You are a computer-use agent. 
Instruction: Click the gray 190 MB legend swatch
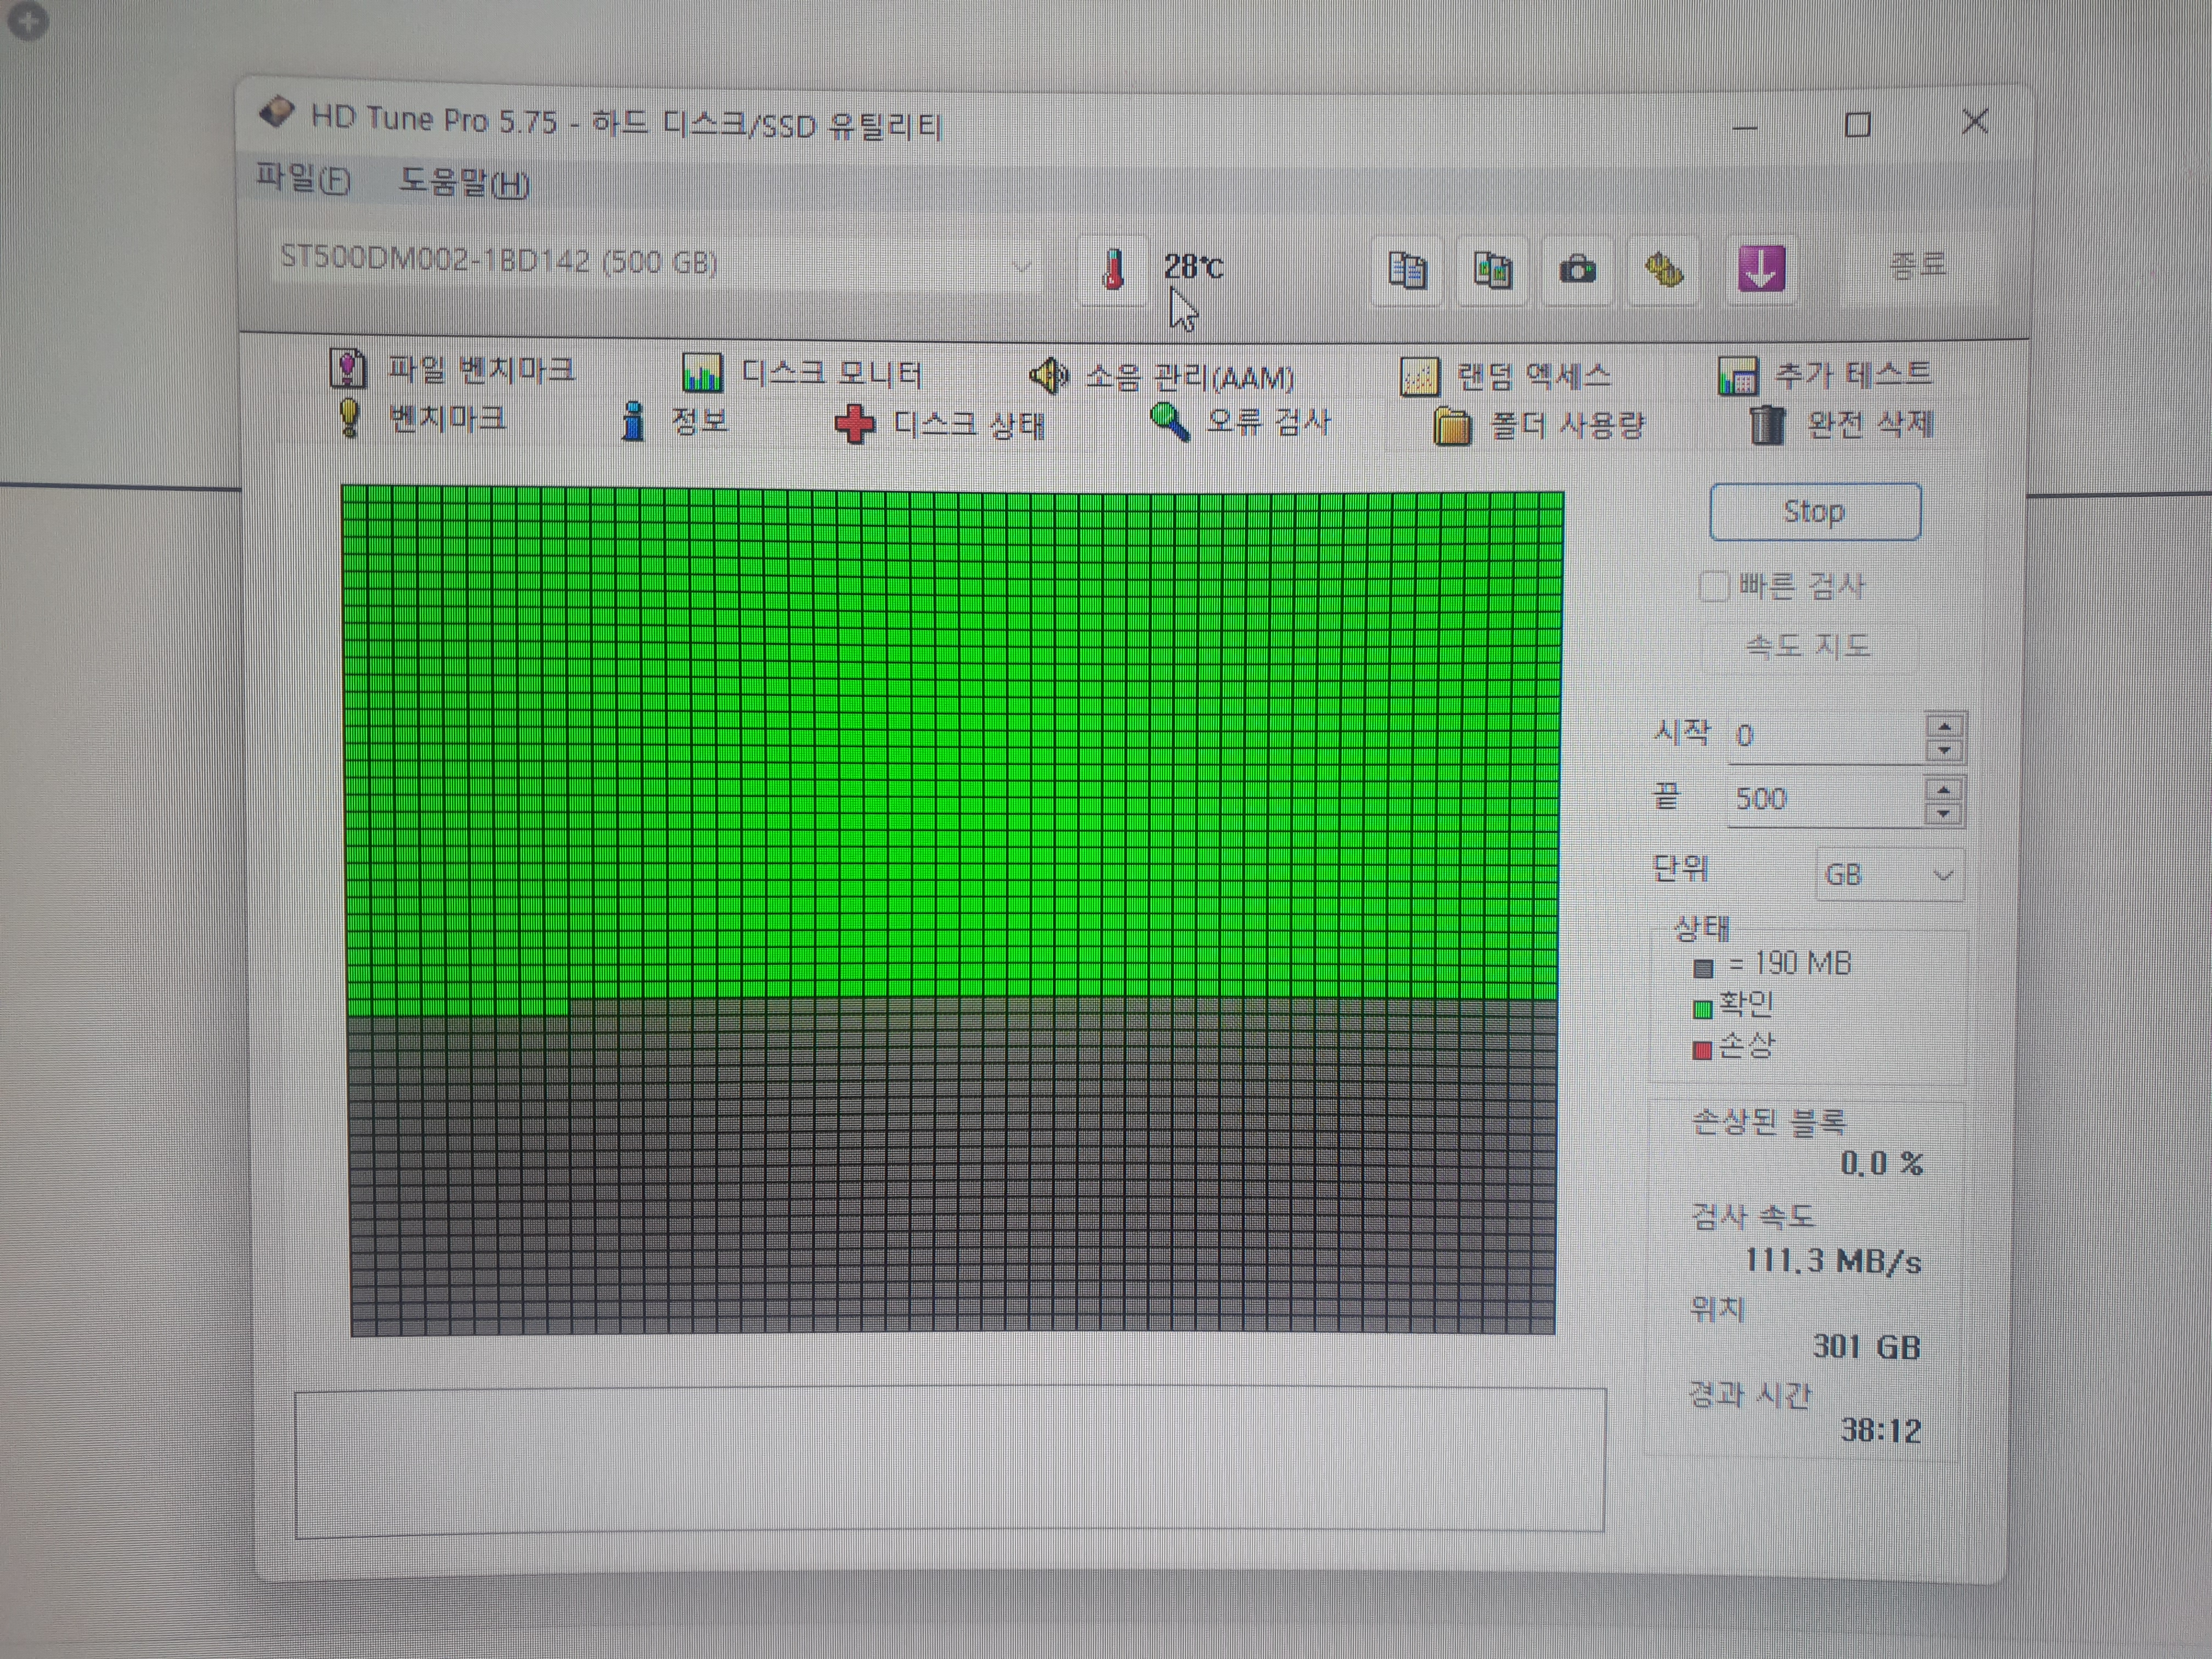click(x=1703, y=967)
